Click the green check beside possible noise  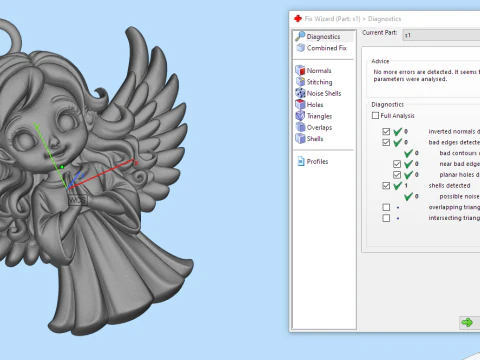[x=408, y=197]
